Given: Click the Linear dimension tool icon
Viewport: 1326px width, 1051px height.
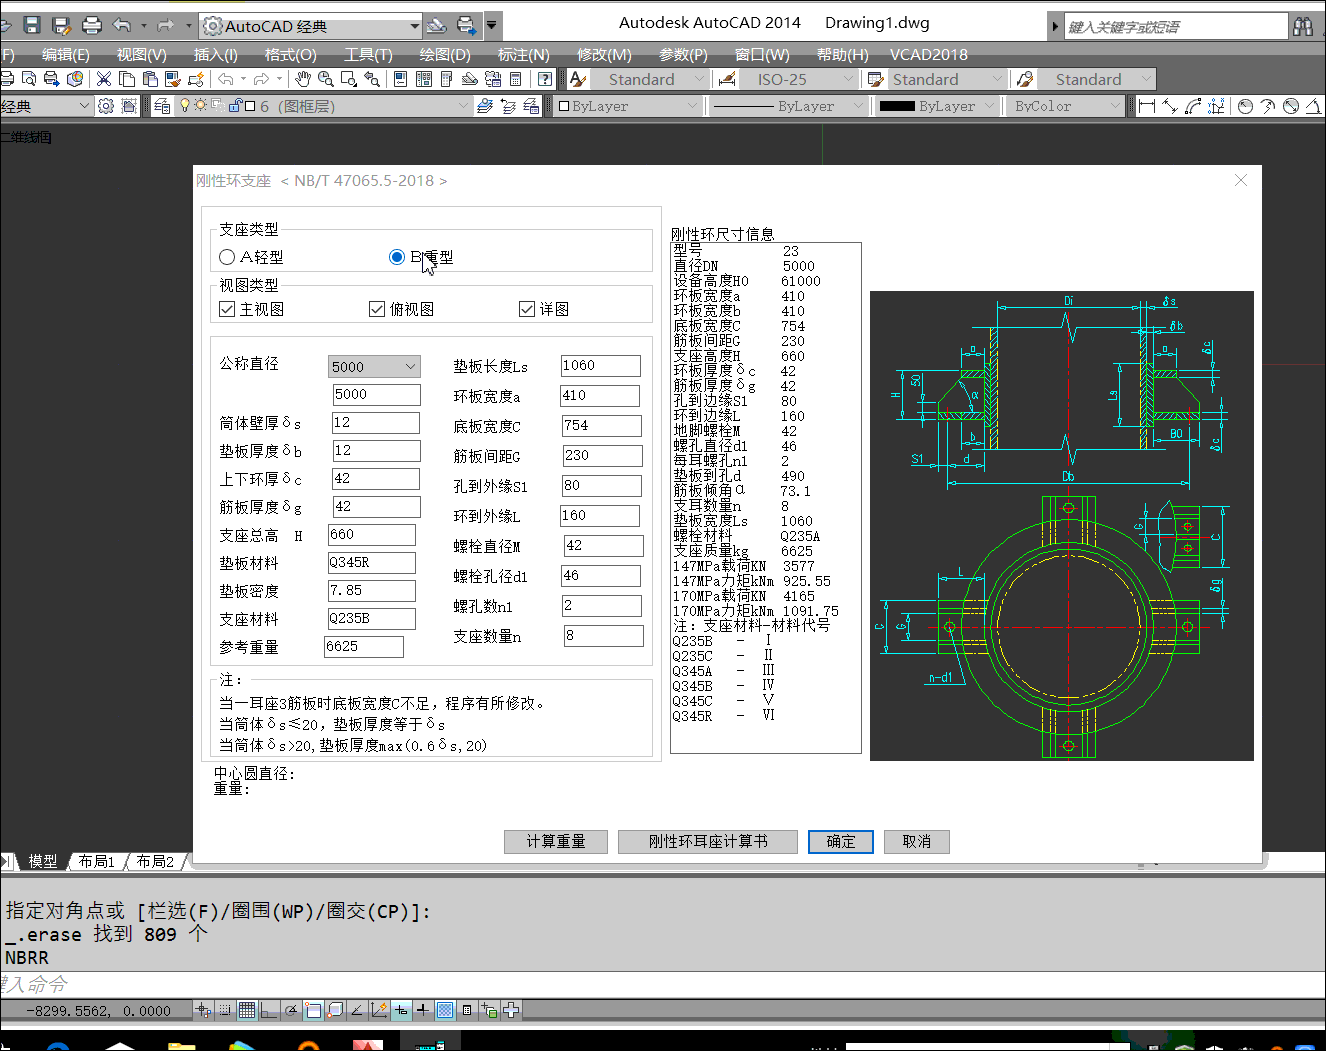Looking at the screenshot, I should point(1146,106).
